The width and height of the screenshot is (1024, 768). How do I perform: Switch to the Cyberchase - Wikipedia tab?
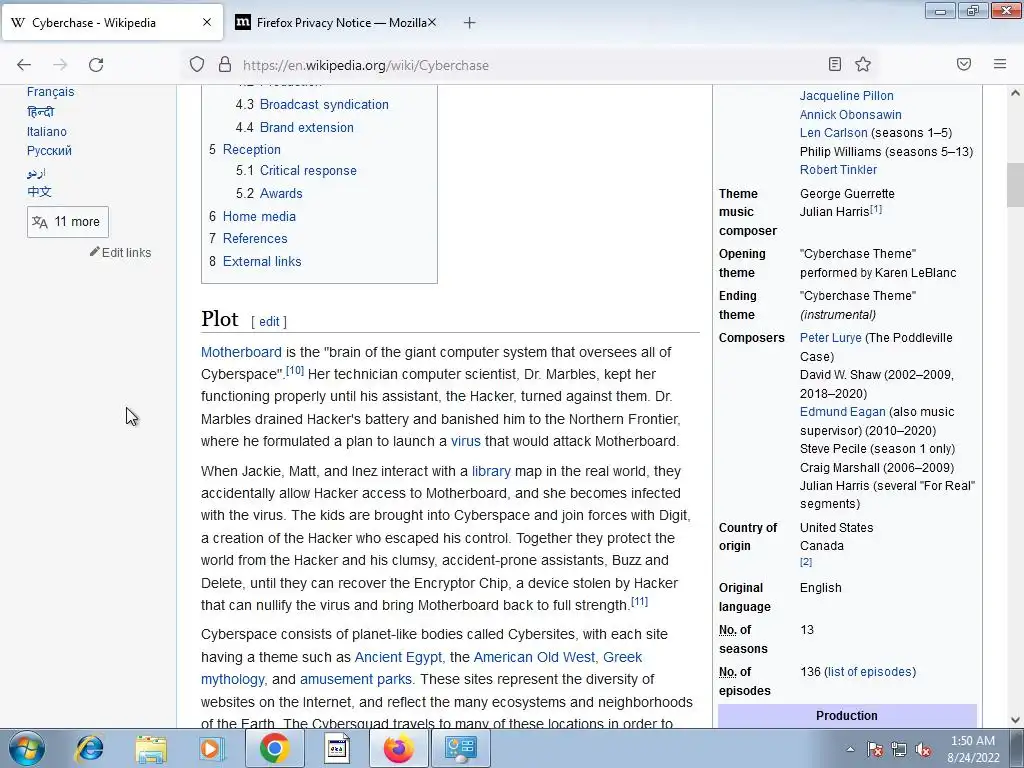click(x=112, y=23)
